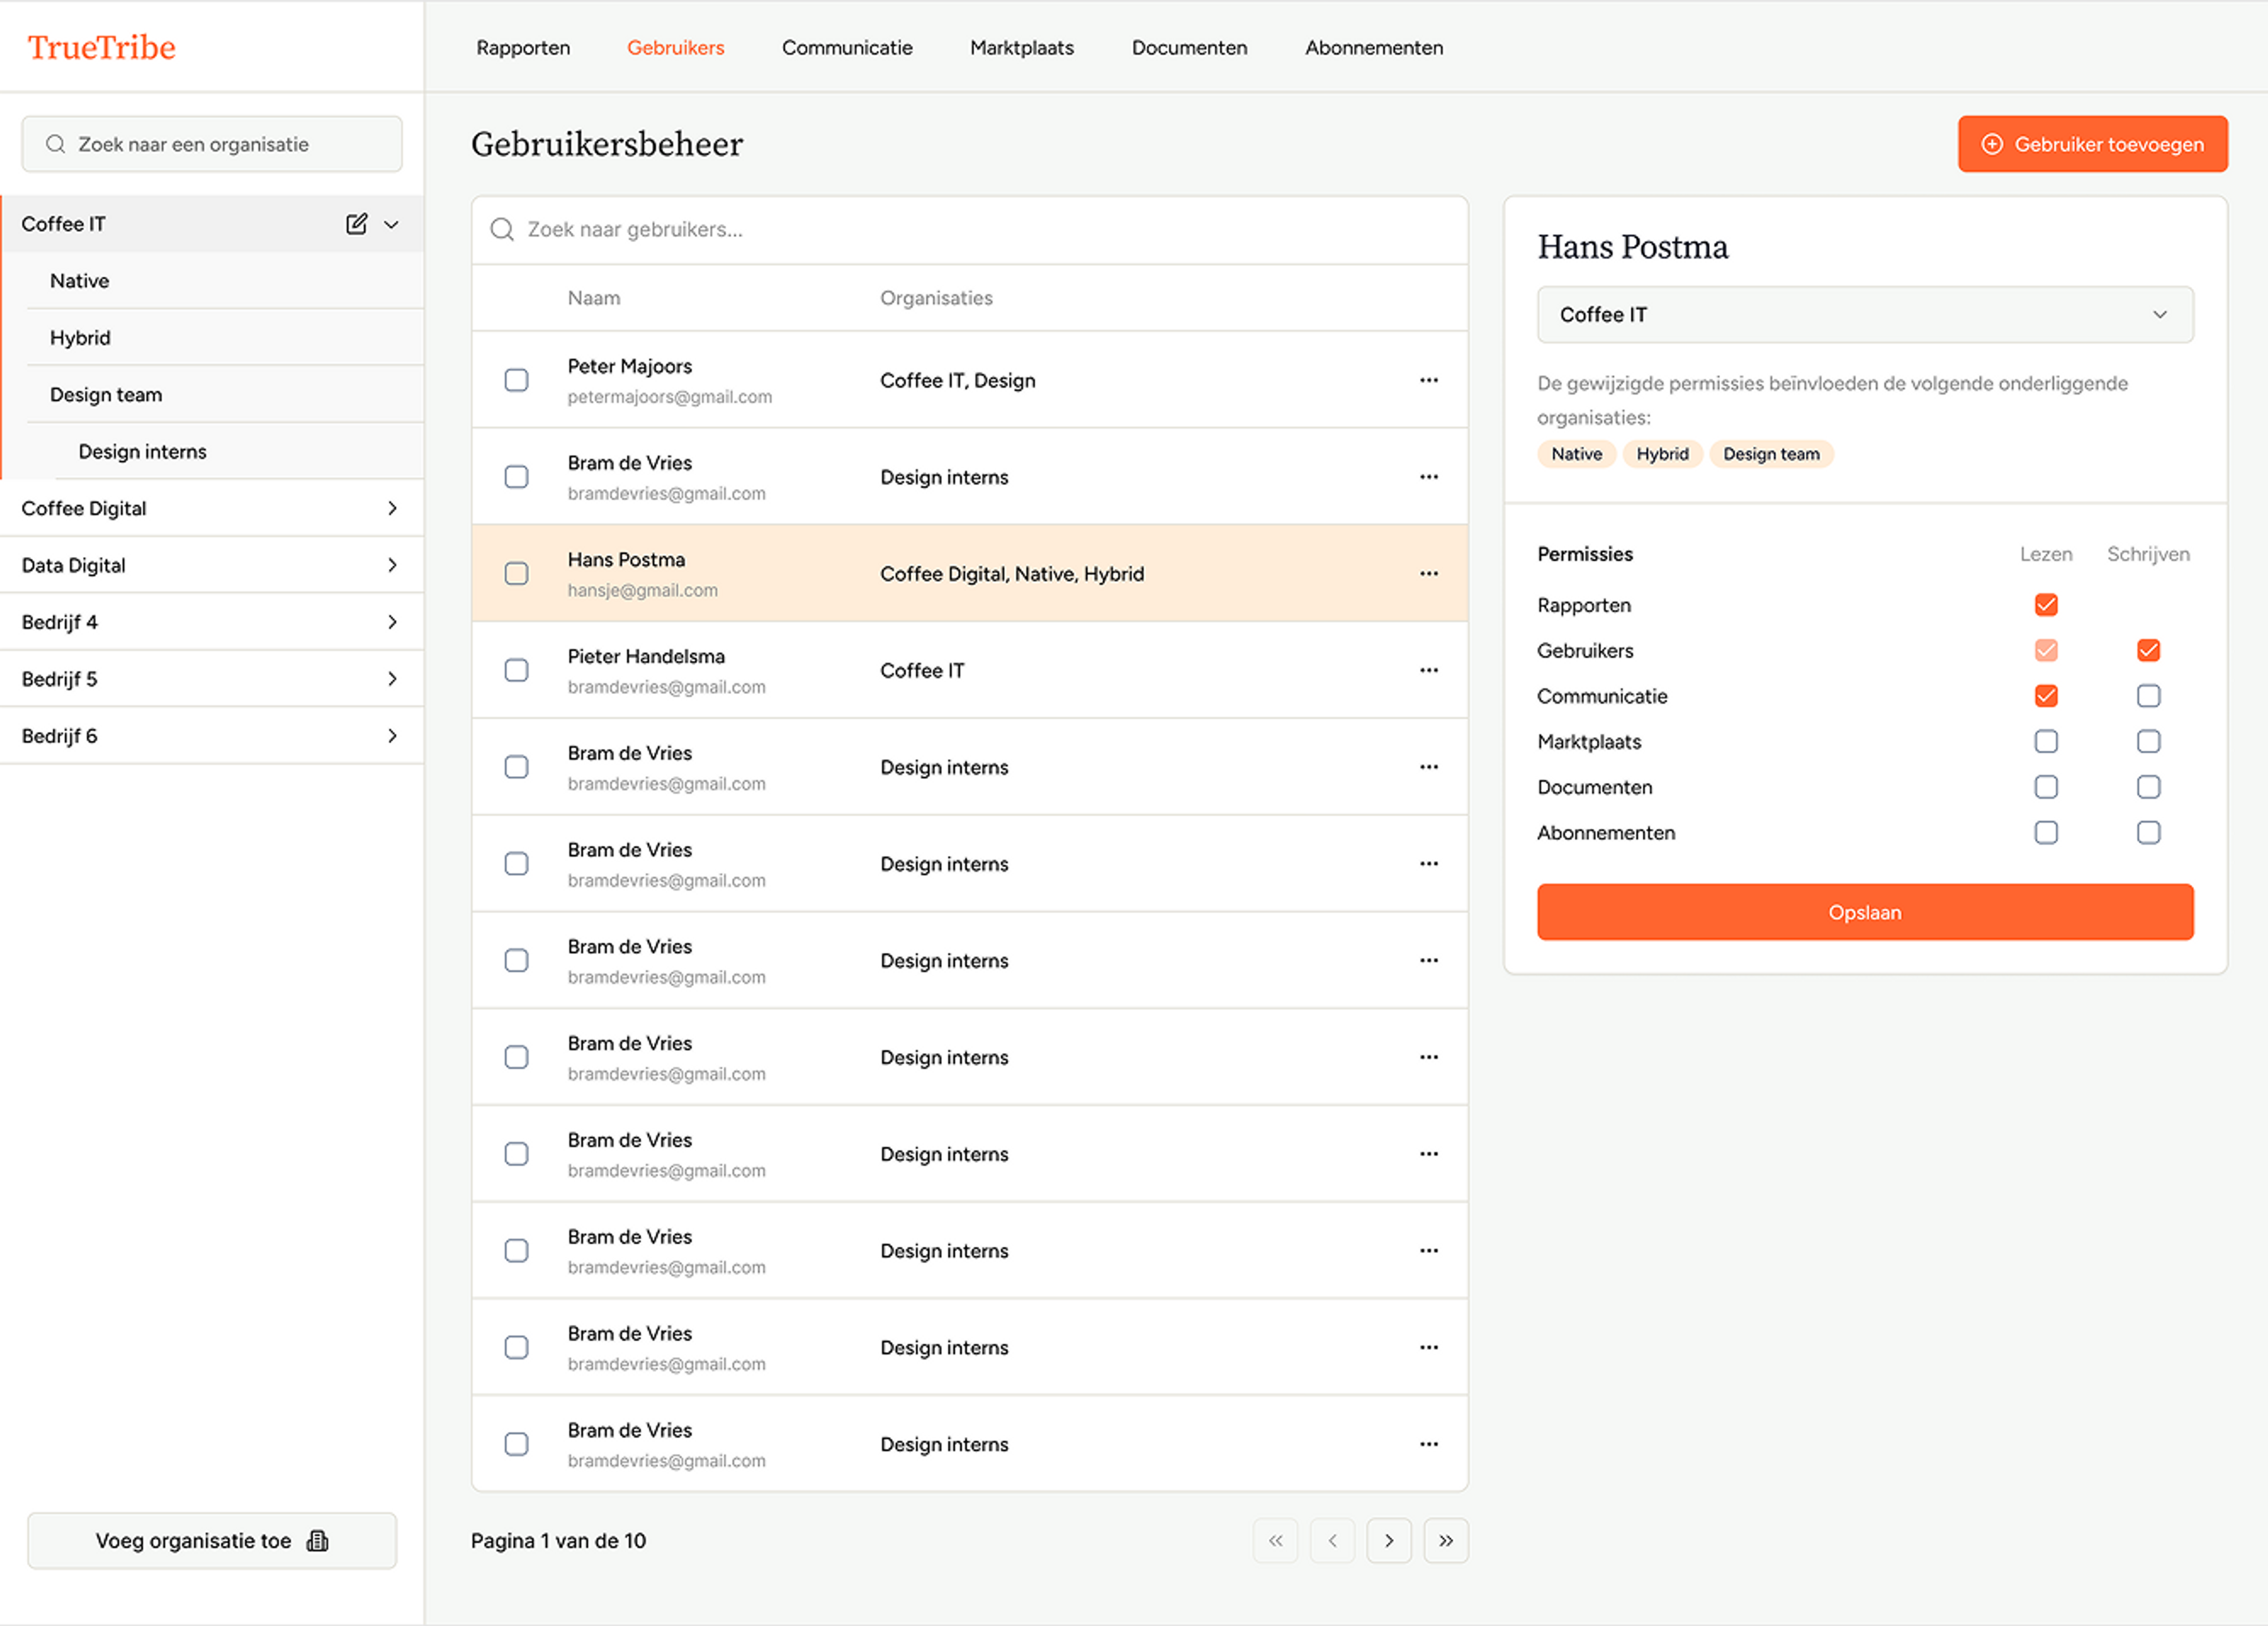The width and height of the screenshot is (2268, 1626).
Task: Click the last page double-arrow in pagination
Action: click(1446, 1541)
